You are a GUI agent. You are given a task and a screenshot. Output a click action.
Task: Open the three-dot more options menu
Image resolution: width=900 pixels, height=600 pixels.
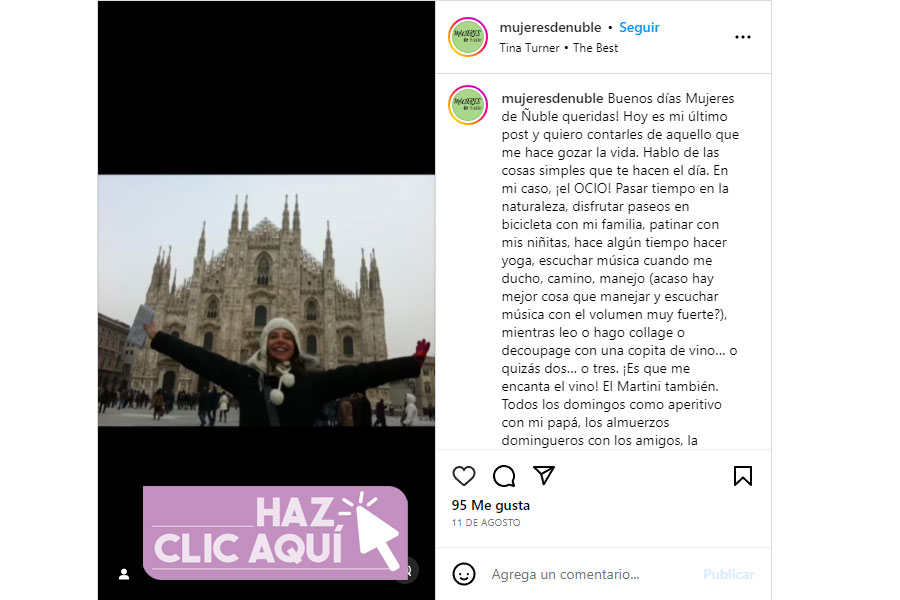[743, 37]
